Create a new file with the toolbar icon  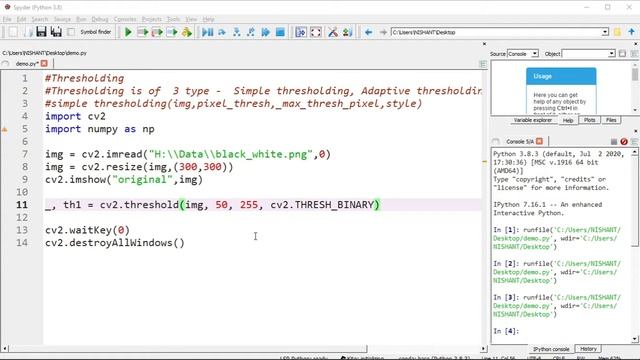[13, 32]
